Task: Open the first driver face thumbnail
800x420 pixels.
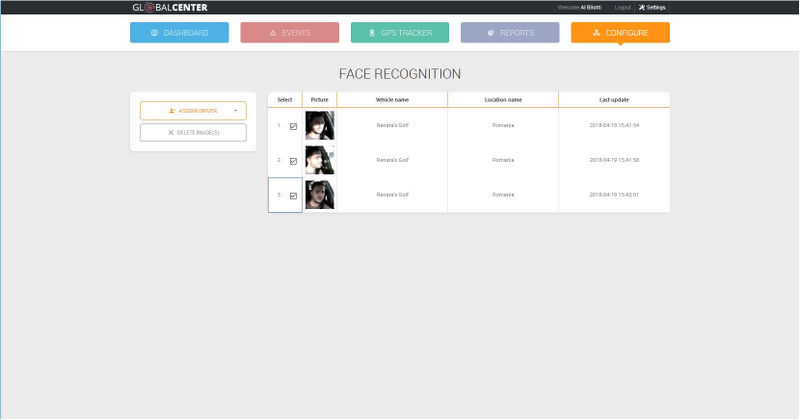Action: [x=319, y=125]
